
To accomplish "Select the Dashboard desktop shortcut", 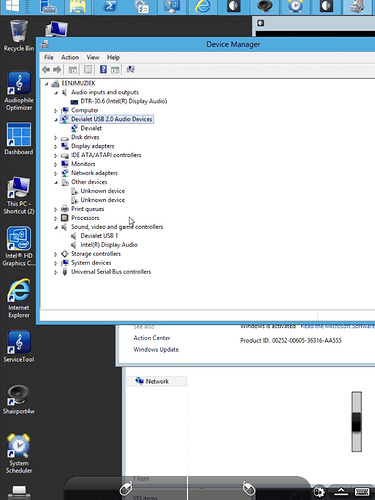I will [19, 139].
